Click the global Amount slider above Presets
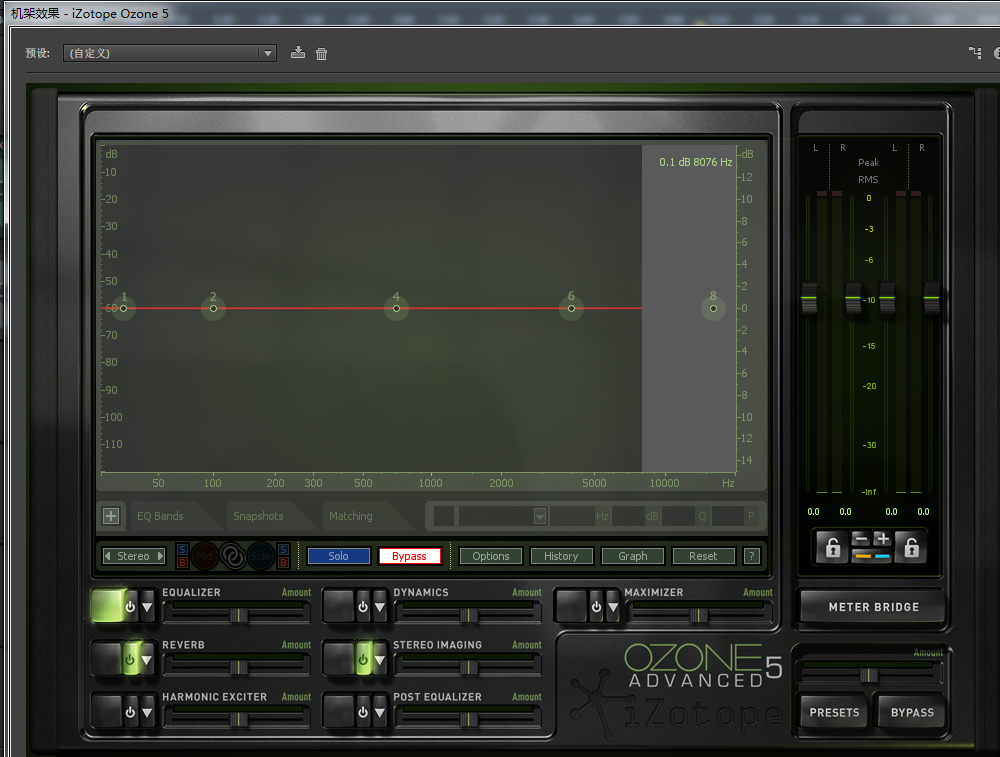 tap(870, 675)
